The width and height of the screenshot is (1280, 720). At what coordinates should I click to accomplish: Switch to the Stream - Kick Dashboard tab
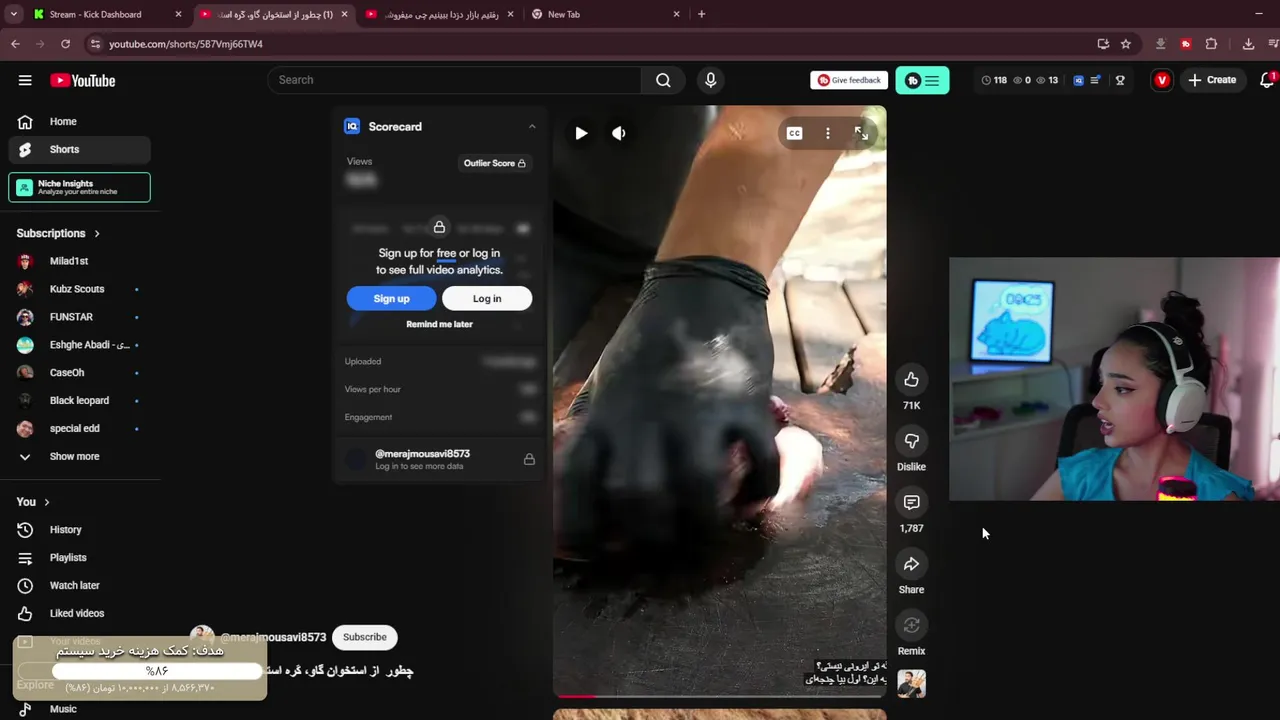(105, 14)
